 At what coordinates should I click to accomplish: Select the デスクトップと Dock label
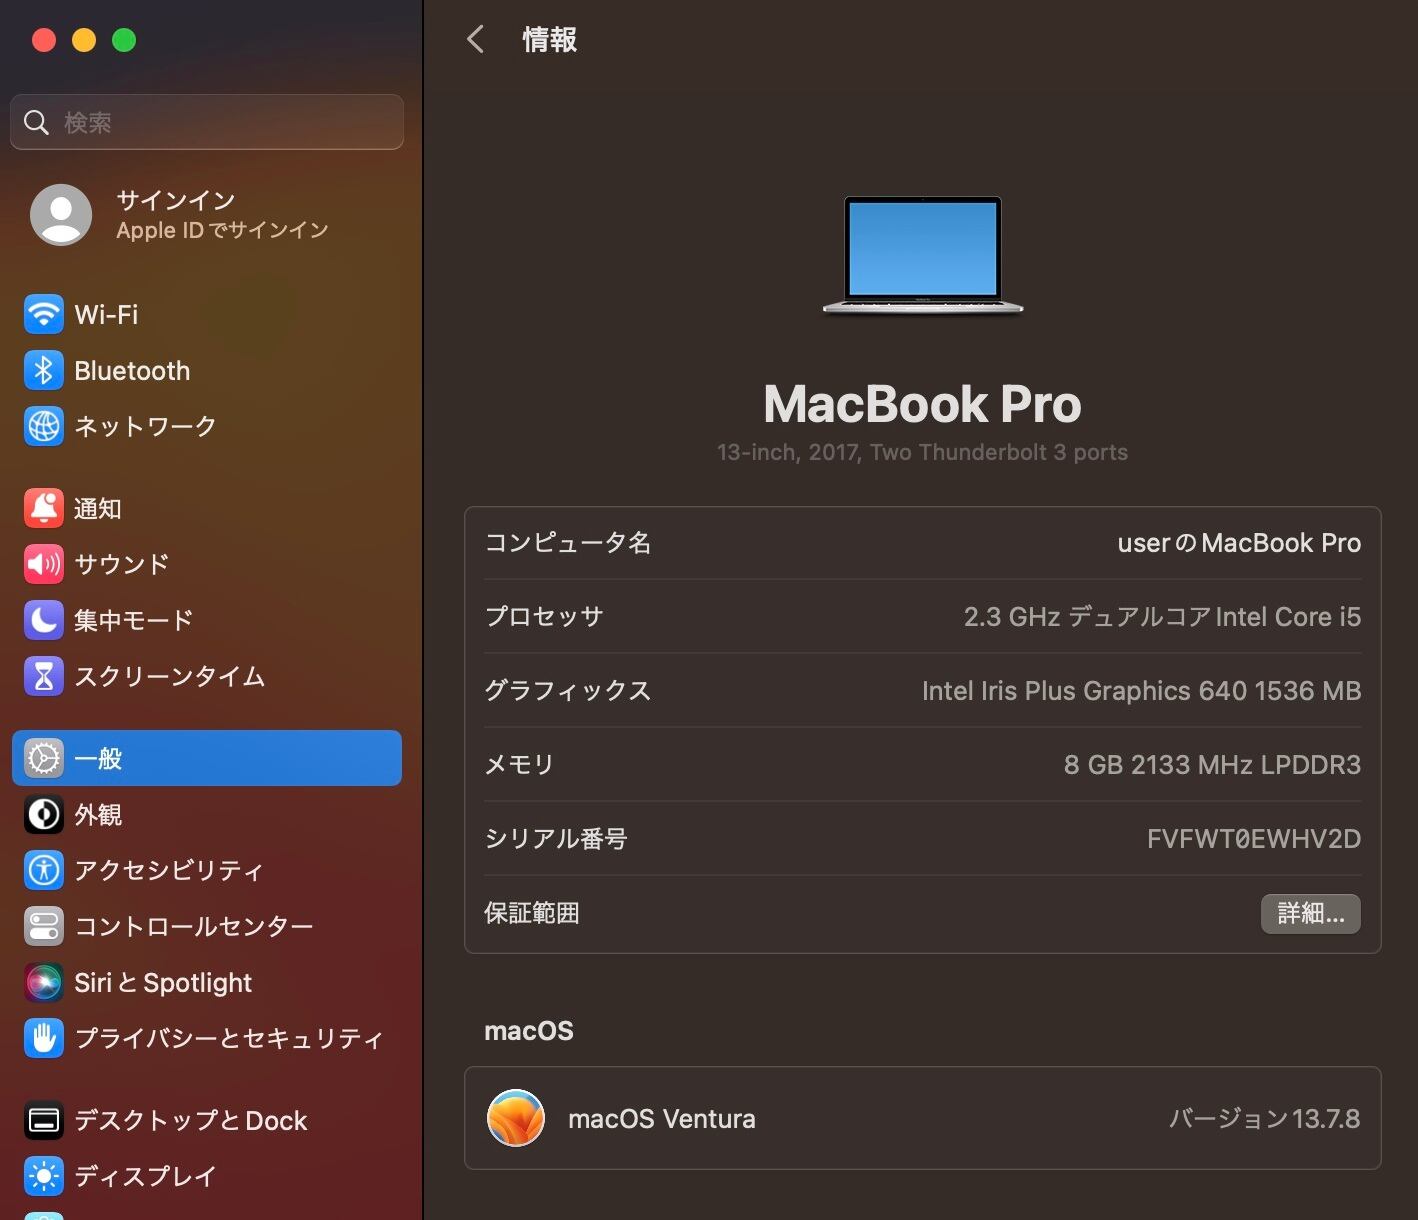(191, 1120)
